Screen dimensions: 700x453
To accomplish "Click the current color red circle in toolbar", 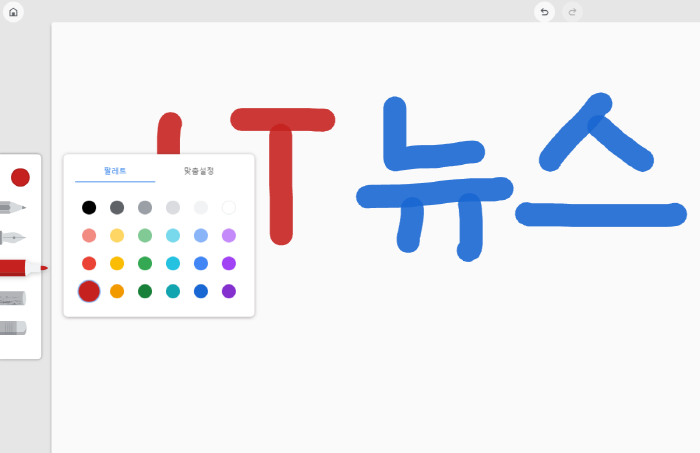I will [x=20, y=177].
